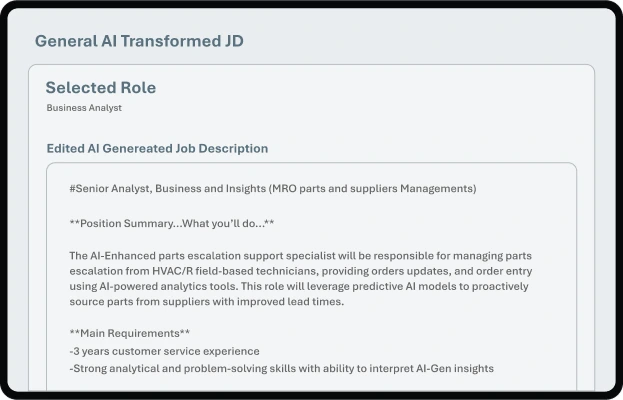Click the Main Requirements heading line
Viewport: 623px width, 400px height.
pos(130,333)
